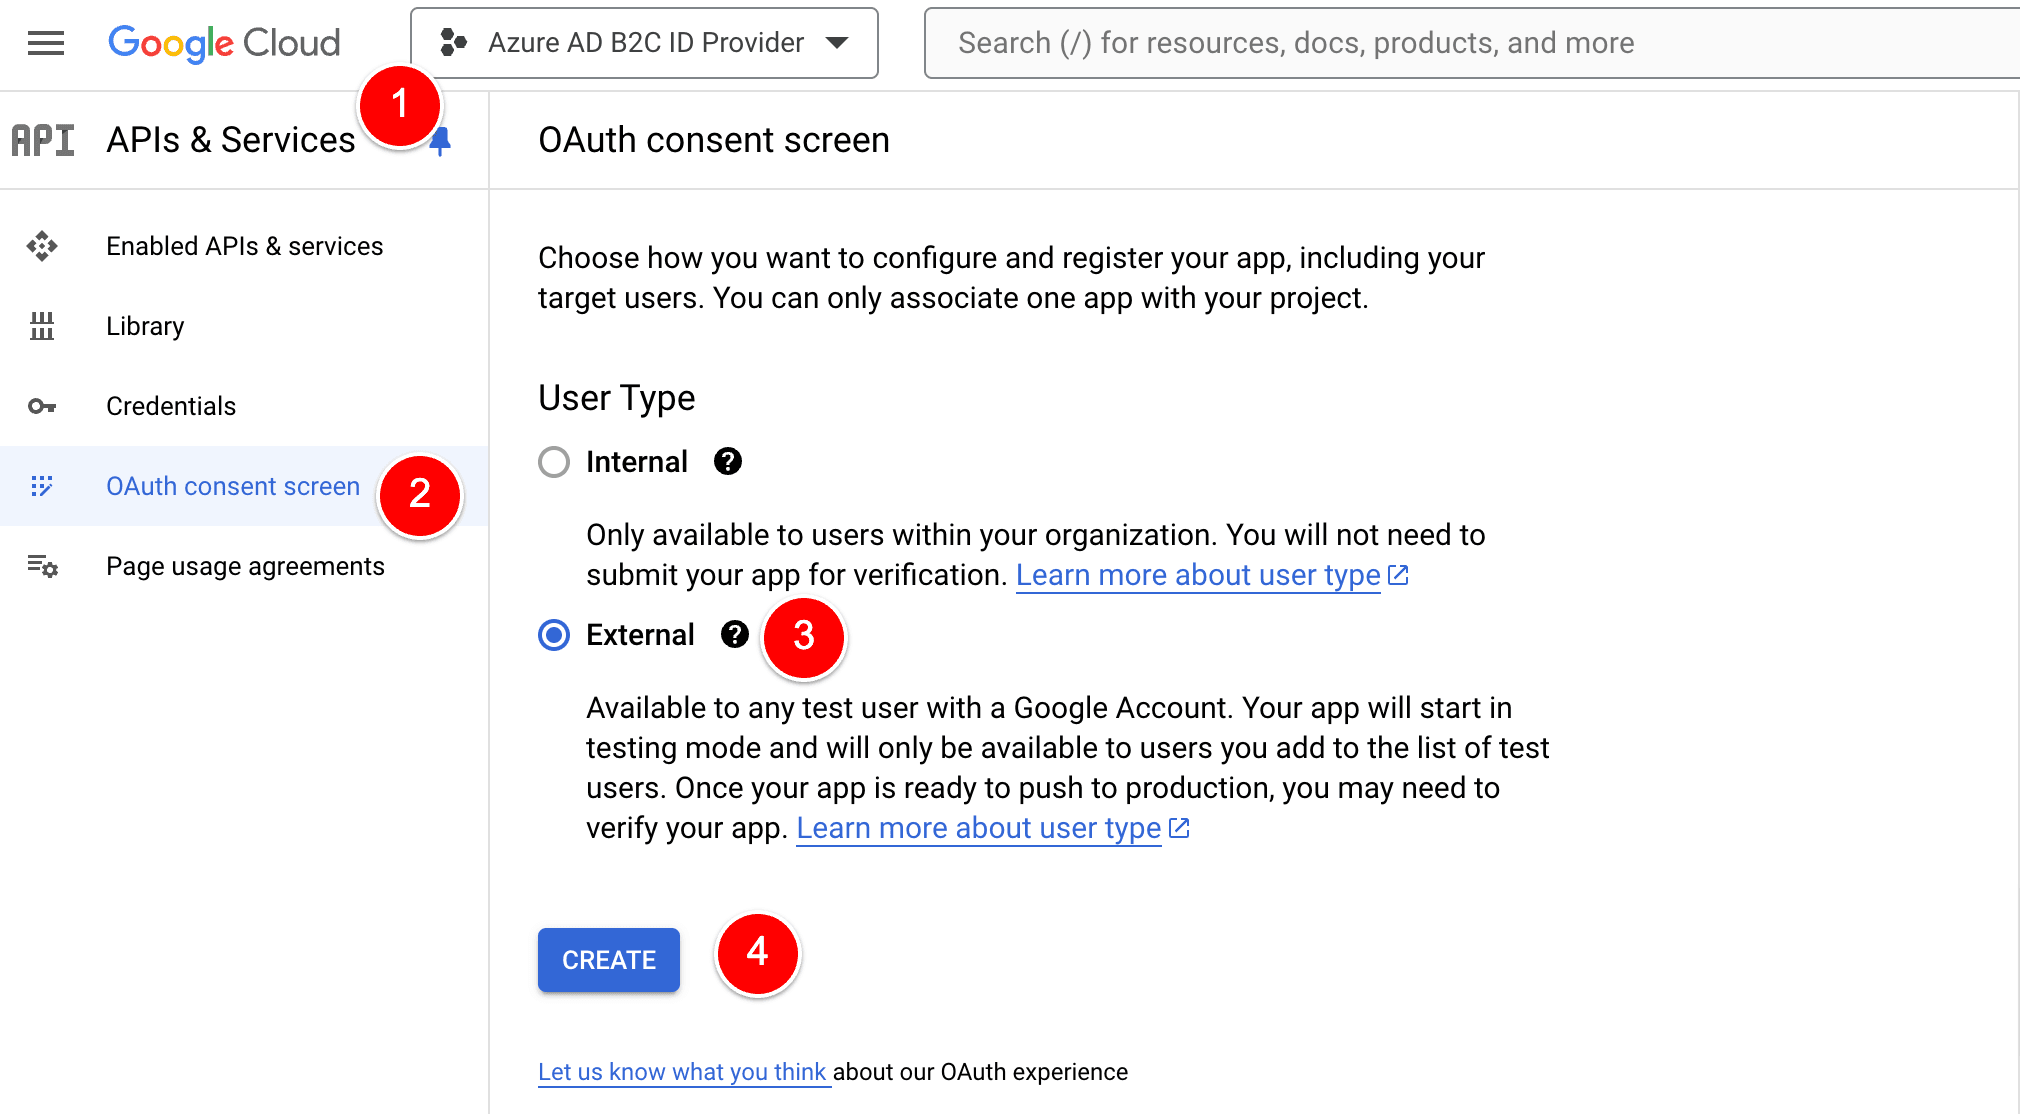Click the API icon beside APIs & Services
The height and width of the screenshot is (1114, 2020).
43,140
